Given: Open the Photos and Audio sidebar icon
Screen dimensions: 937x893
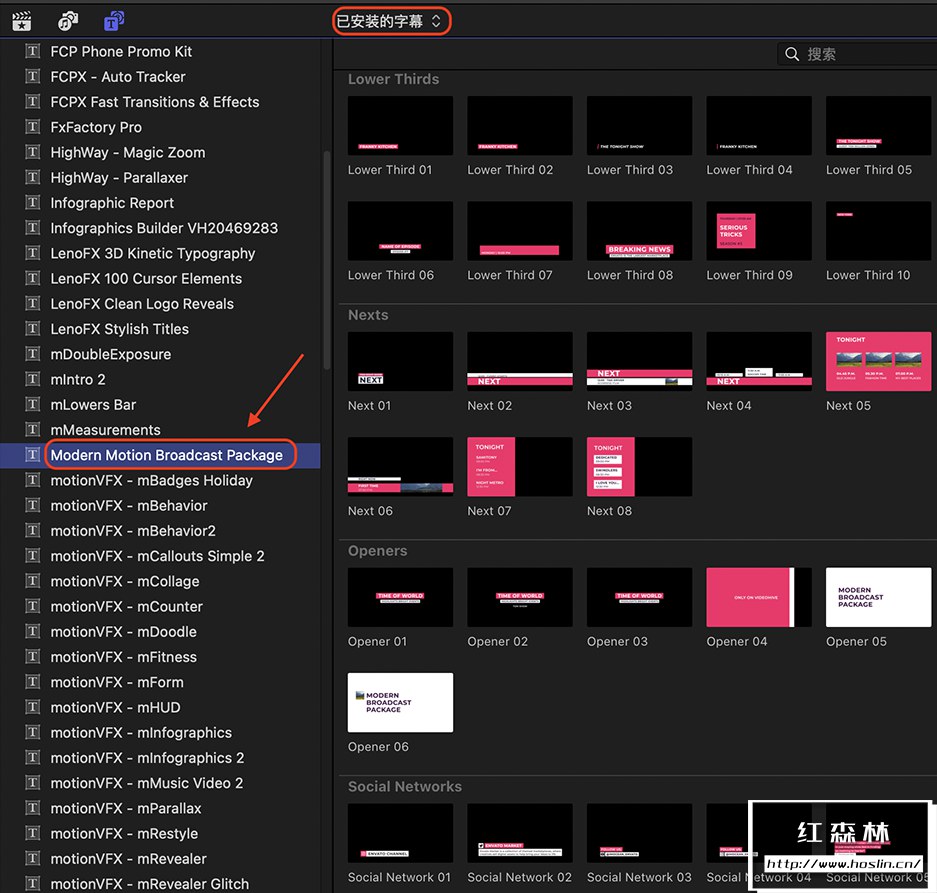Looking at the screenshot, I should click(x=68, y=21).
